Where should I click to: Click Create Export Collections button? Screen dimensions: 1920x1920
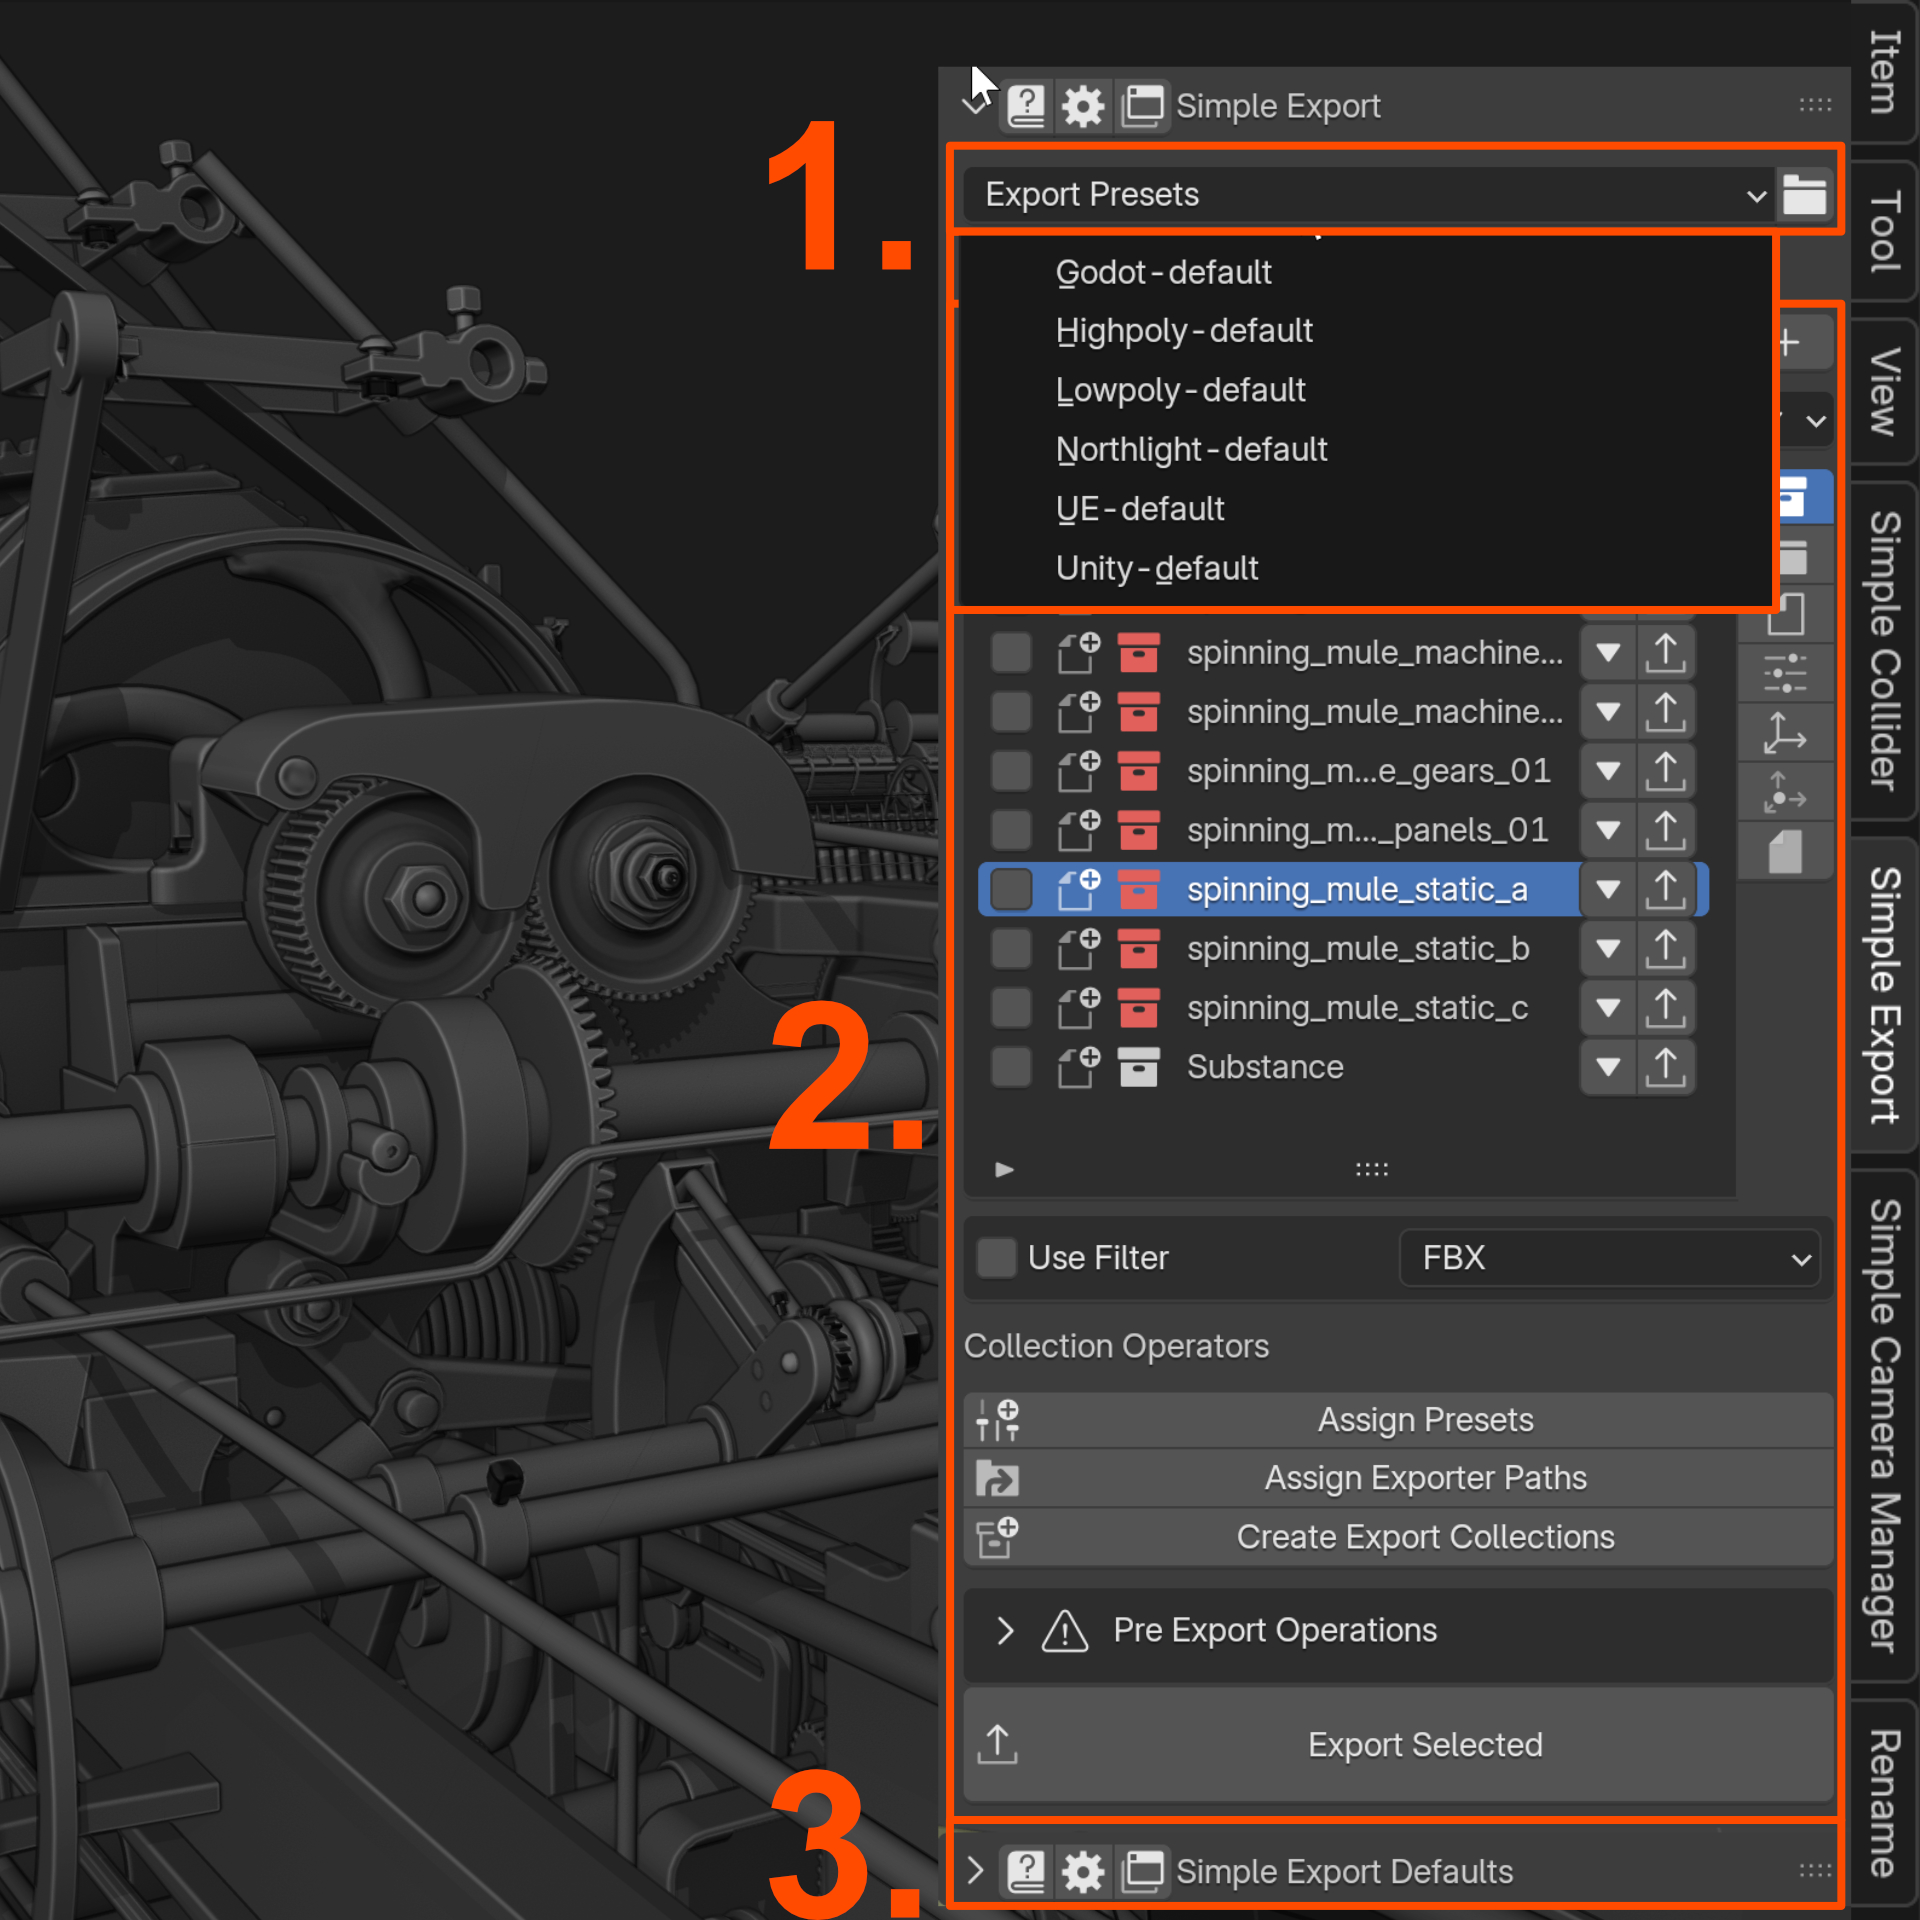[x=1398, y=1538]
